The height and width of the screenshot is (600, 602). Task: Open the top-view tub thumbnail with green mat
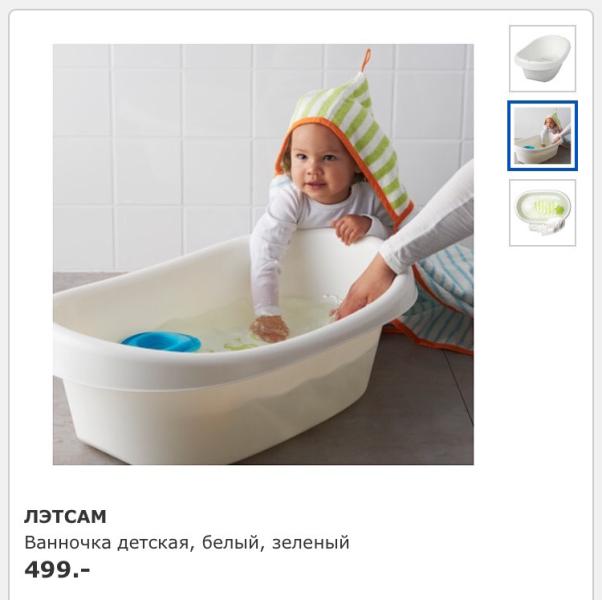pyautogui.click(x=542, y=213)
